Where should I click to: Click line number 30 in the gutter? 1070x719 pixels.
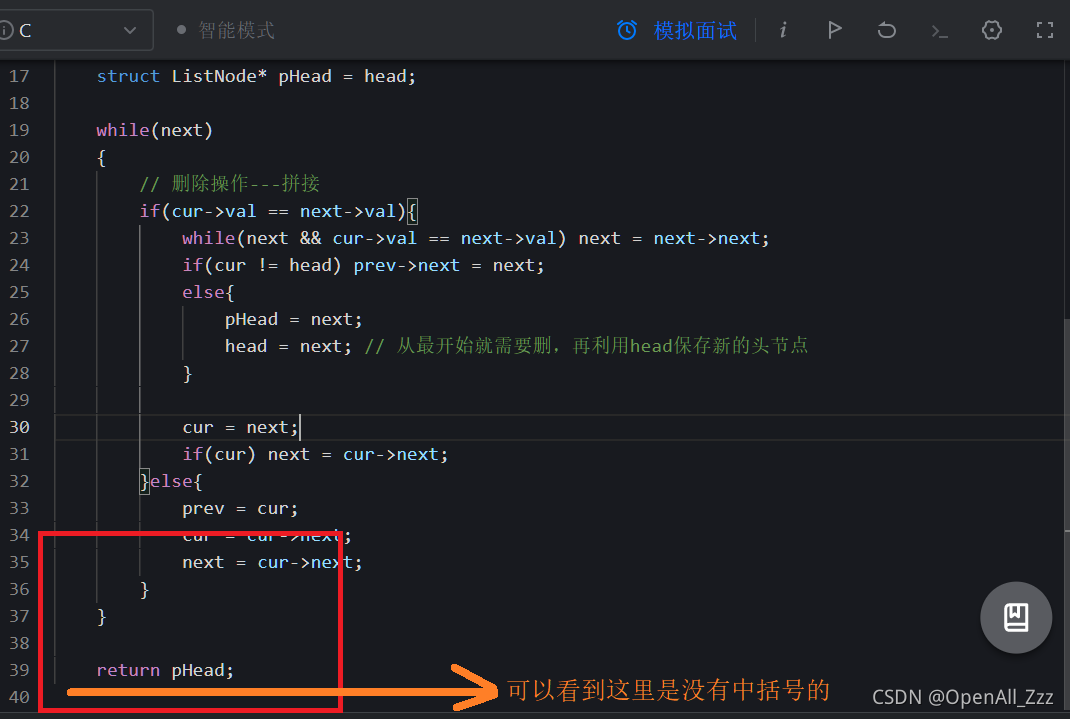click(19, 427)
